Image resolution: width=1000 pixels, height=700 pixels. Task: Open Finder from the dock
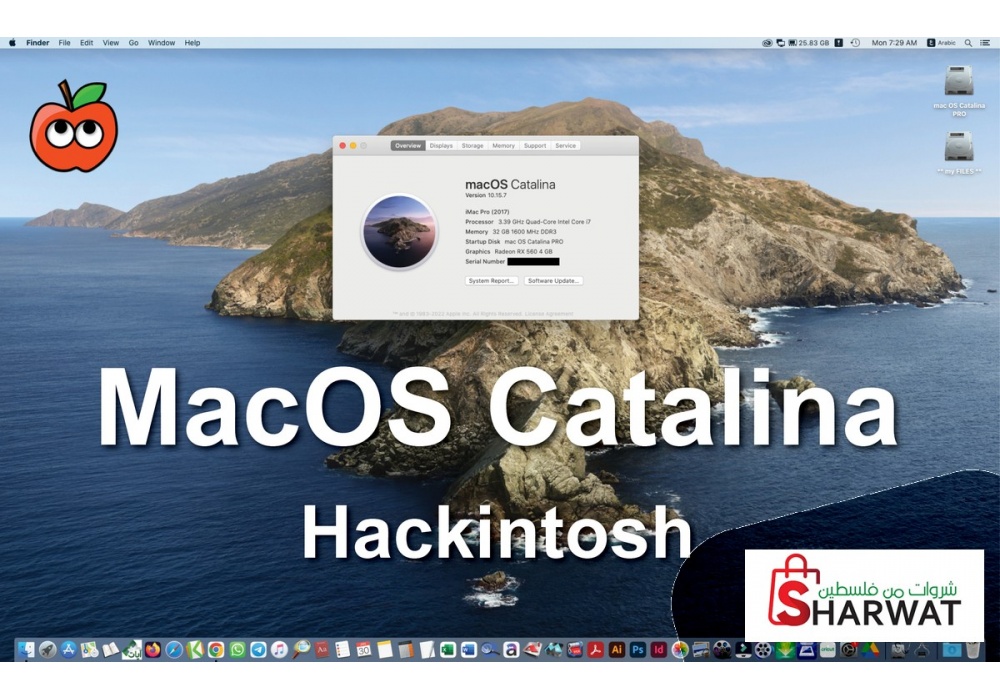[x=26, y=650]
